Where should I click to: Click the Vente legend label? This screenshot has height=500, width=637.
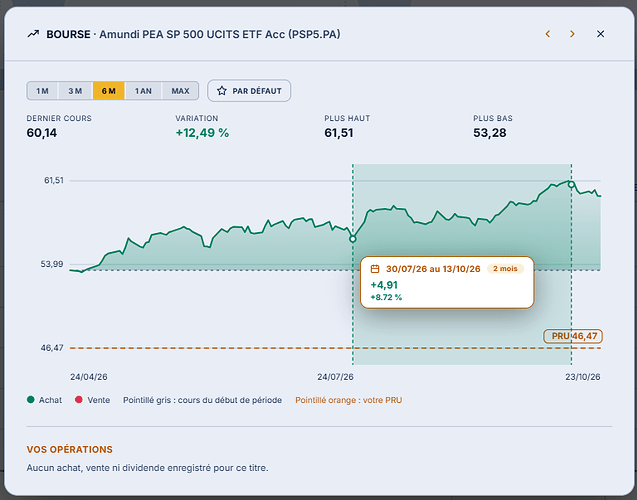click(x=99, y=400)
